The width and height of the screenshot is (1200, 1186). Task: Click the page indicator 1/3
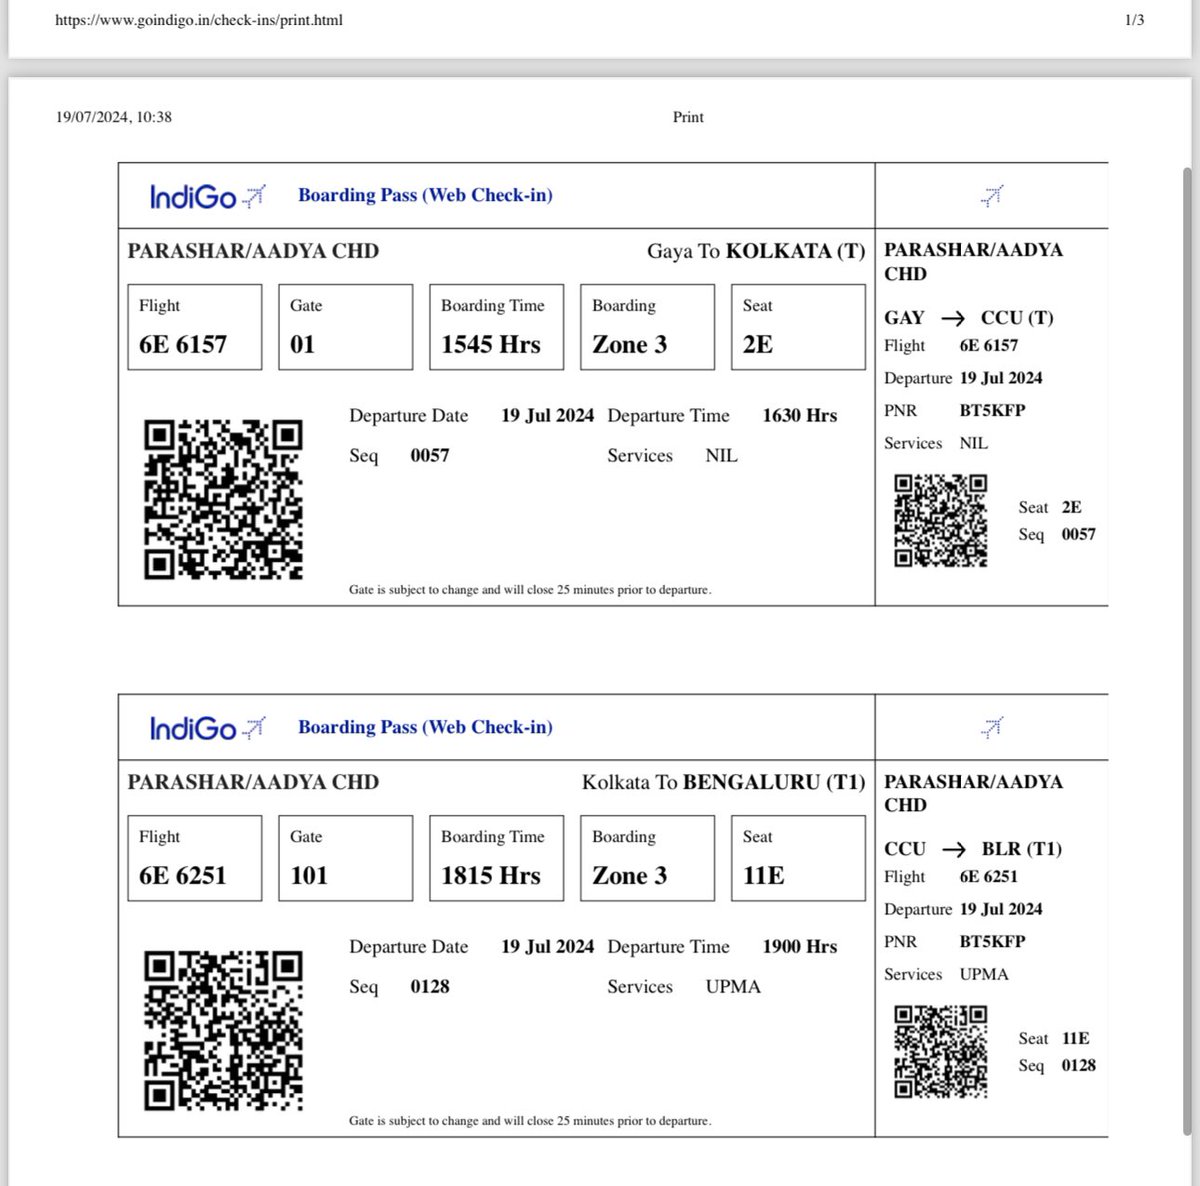click(x=1134, y=19)
